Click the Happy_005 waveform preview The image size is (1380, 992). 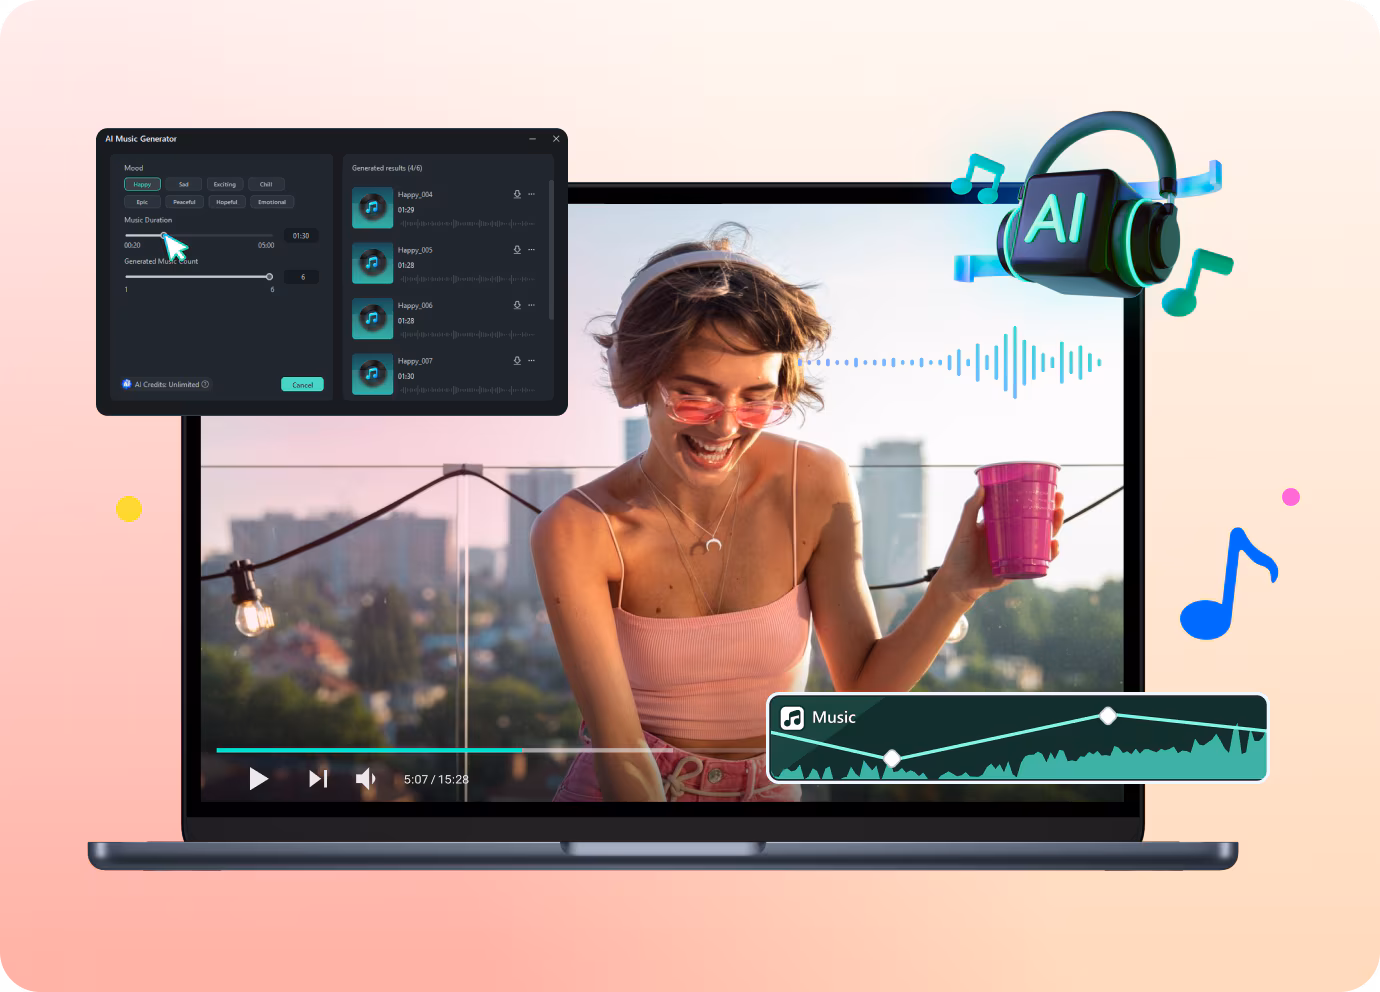pos(467,279)
